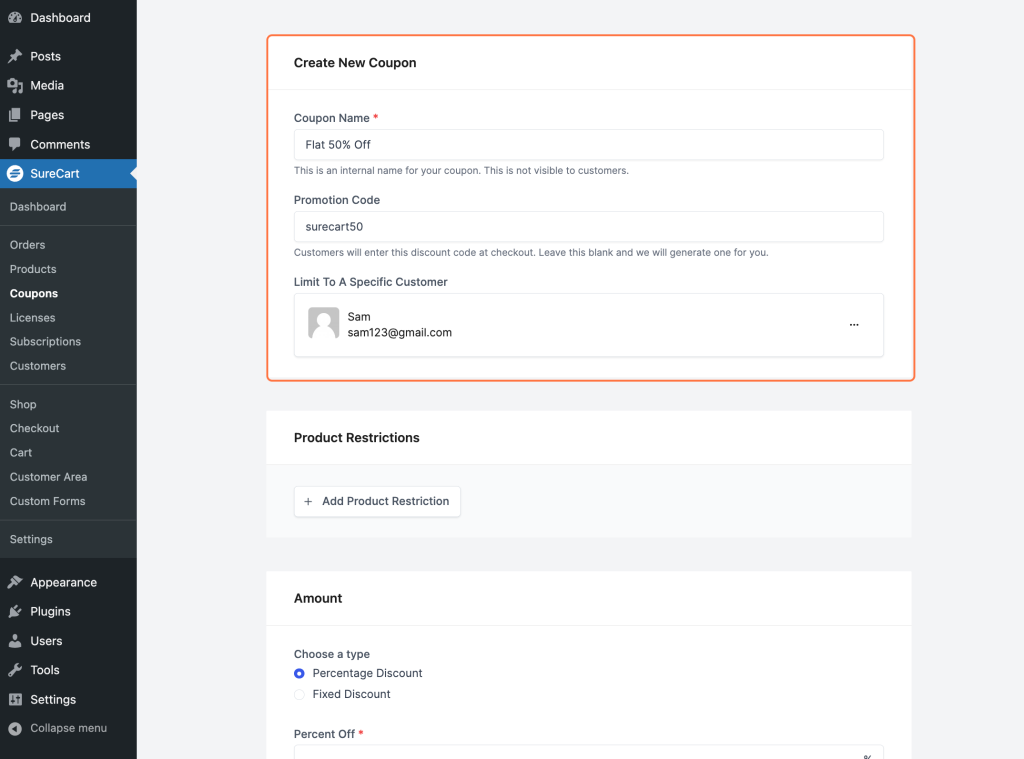This screenshot has width=1024, height=759.
Task: Click the Dashboard gauge icon in sidebar
Action: click(x=15, y=18)
